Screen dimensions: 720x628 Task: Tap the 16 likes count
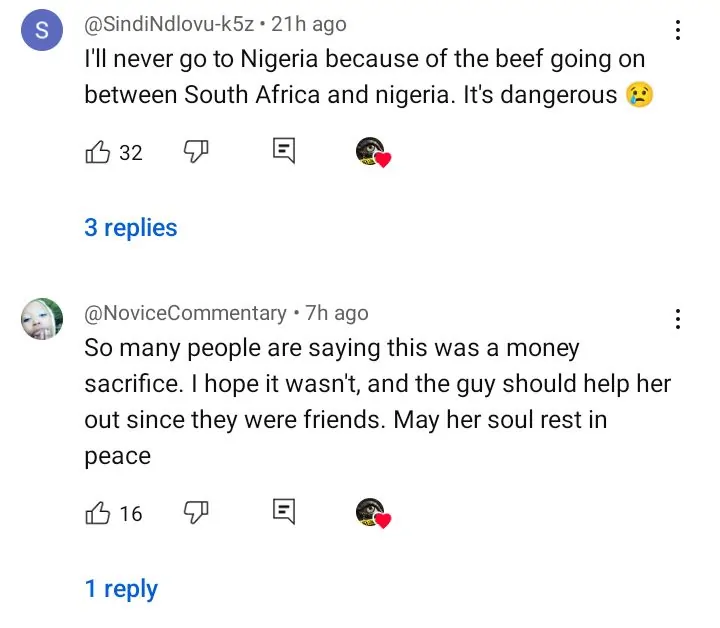coord(131,514)
